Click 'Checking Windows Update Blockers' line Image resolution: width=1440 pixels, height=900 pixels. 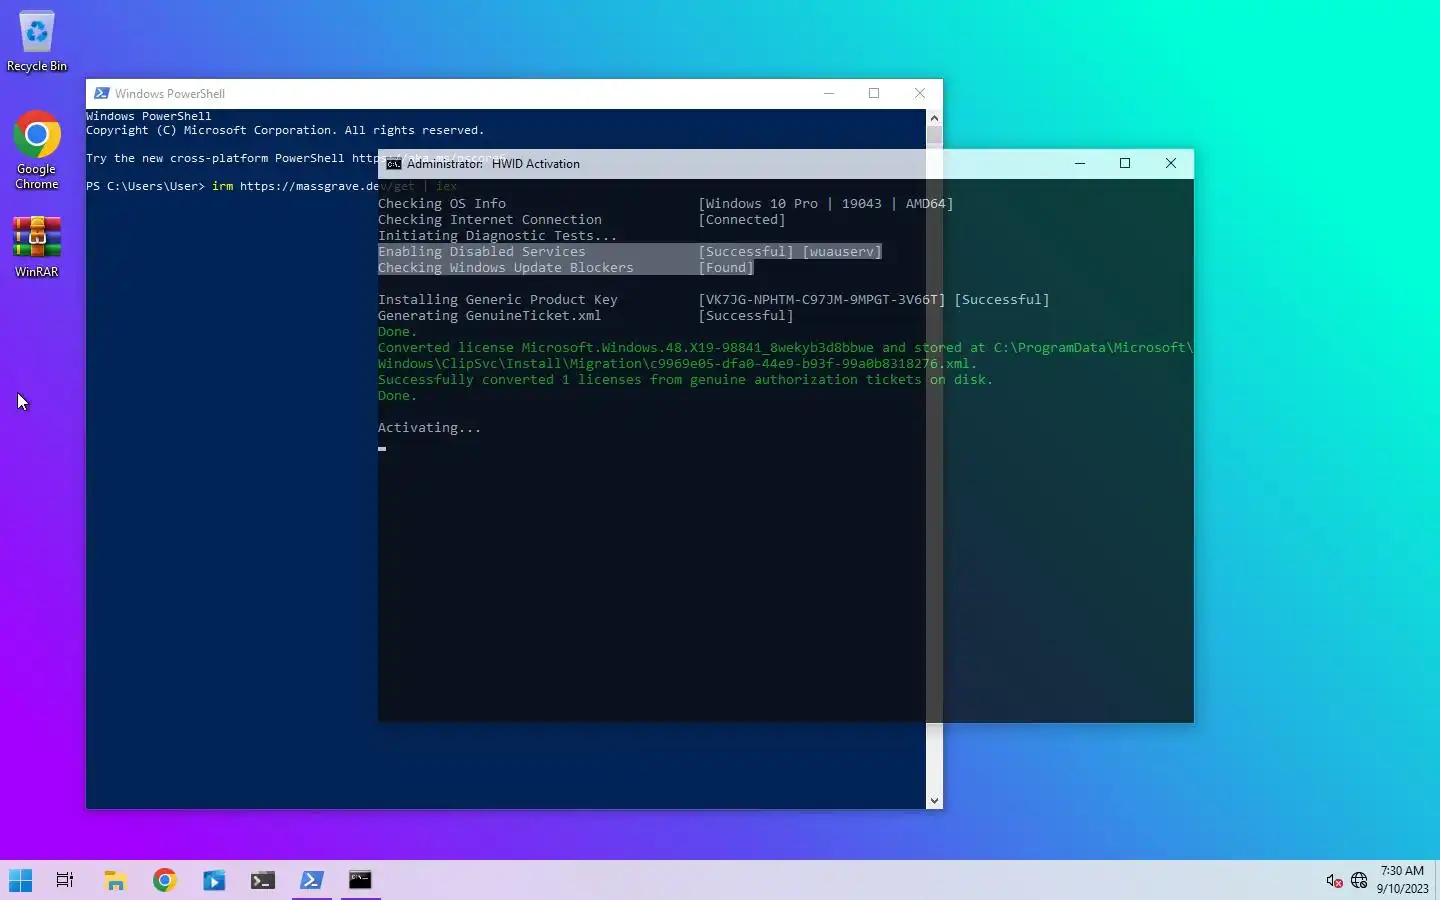(x=506, y=267)
